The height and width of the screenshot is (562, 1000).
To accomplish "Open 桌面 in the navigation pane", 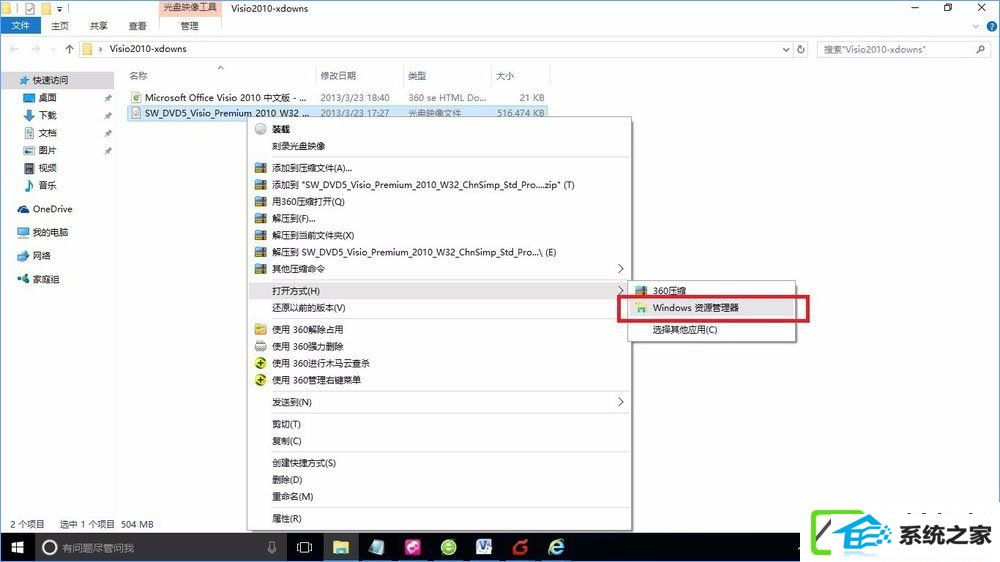I will 47,98.
